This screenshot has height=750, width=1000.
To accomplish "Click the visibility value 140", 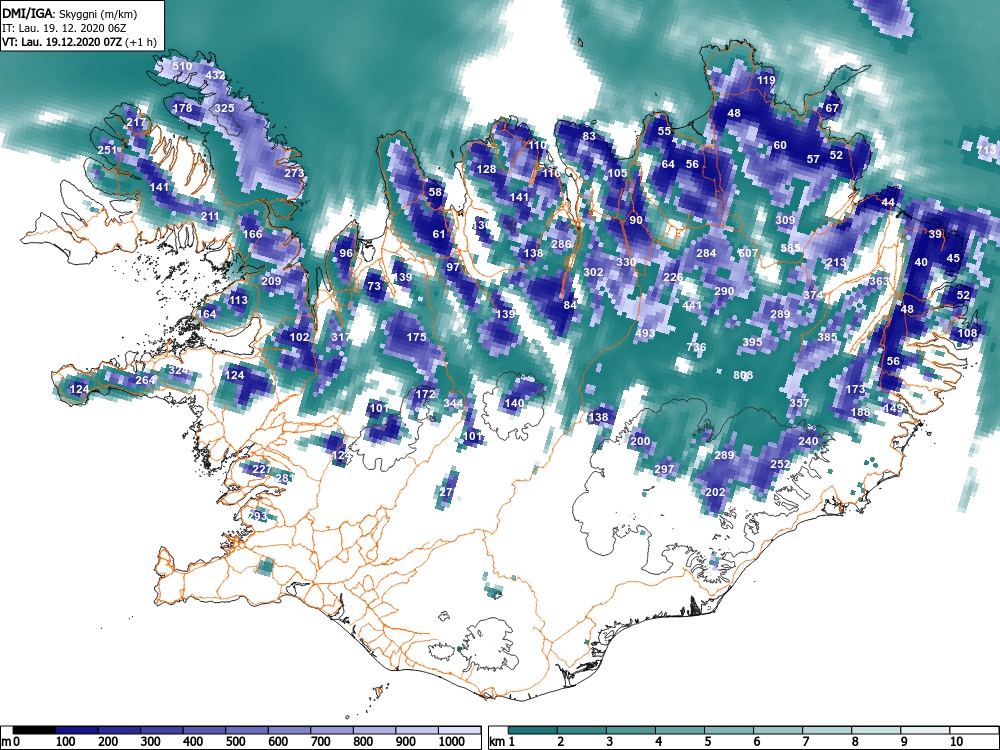I will tap(514, 402).
